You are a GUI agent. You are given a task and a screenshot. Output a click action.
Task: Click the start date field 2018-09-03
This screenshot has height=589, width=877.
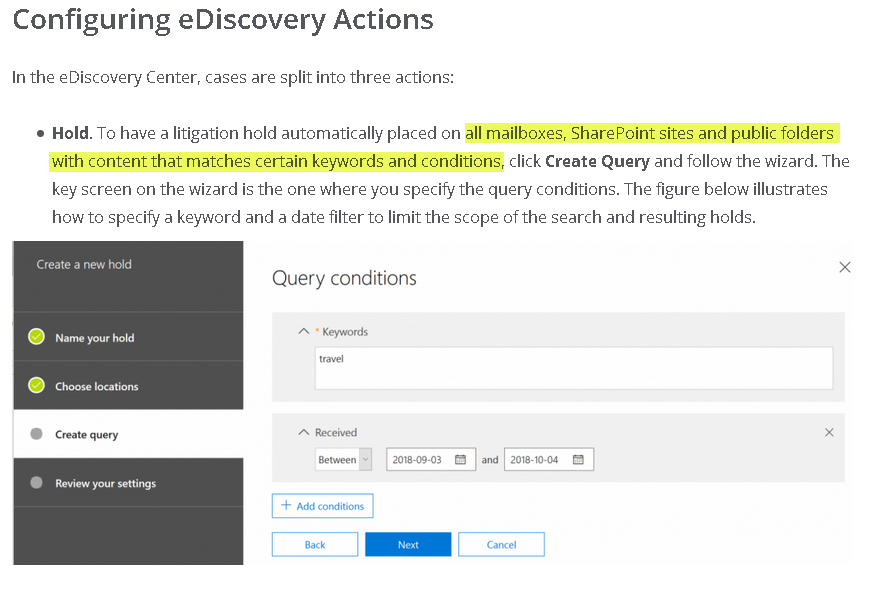click(431, 459)
